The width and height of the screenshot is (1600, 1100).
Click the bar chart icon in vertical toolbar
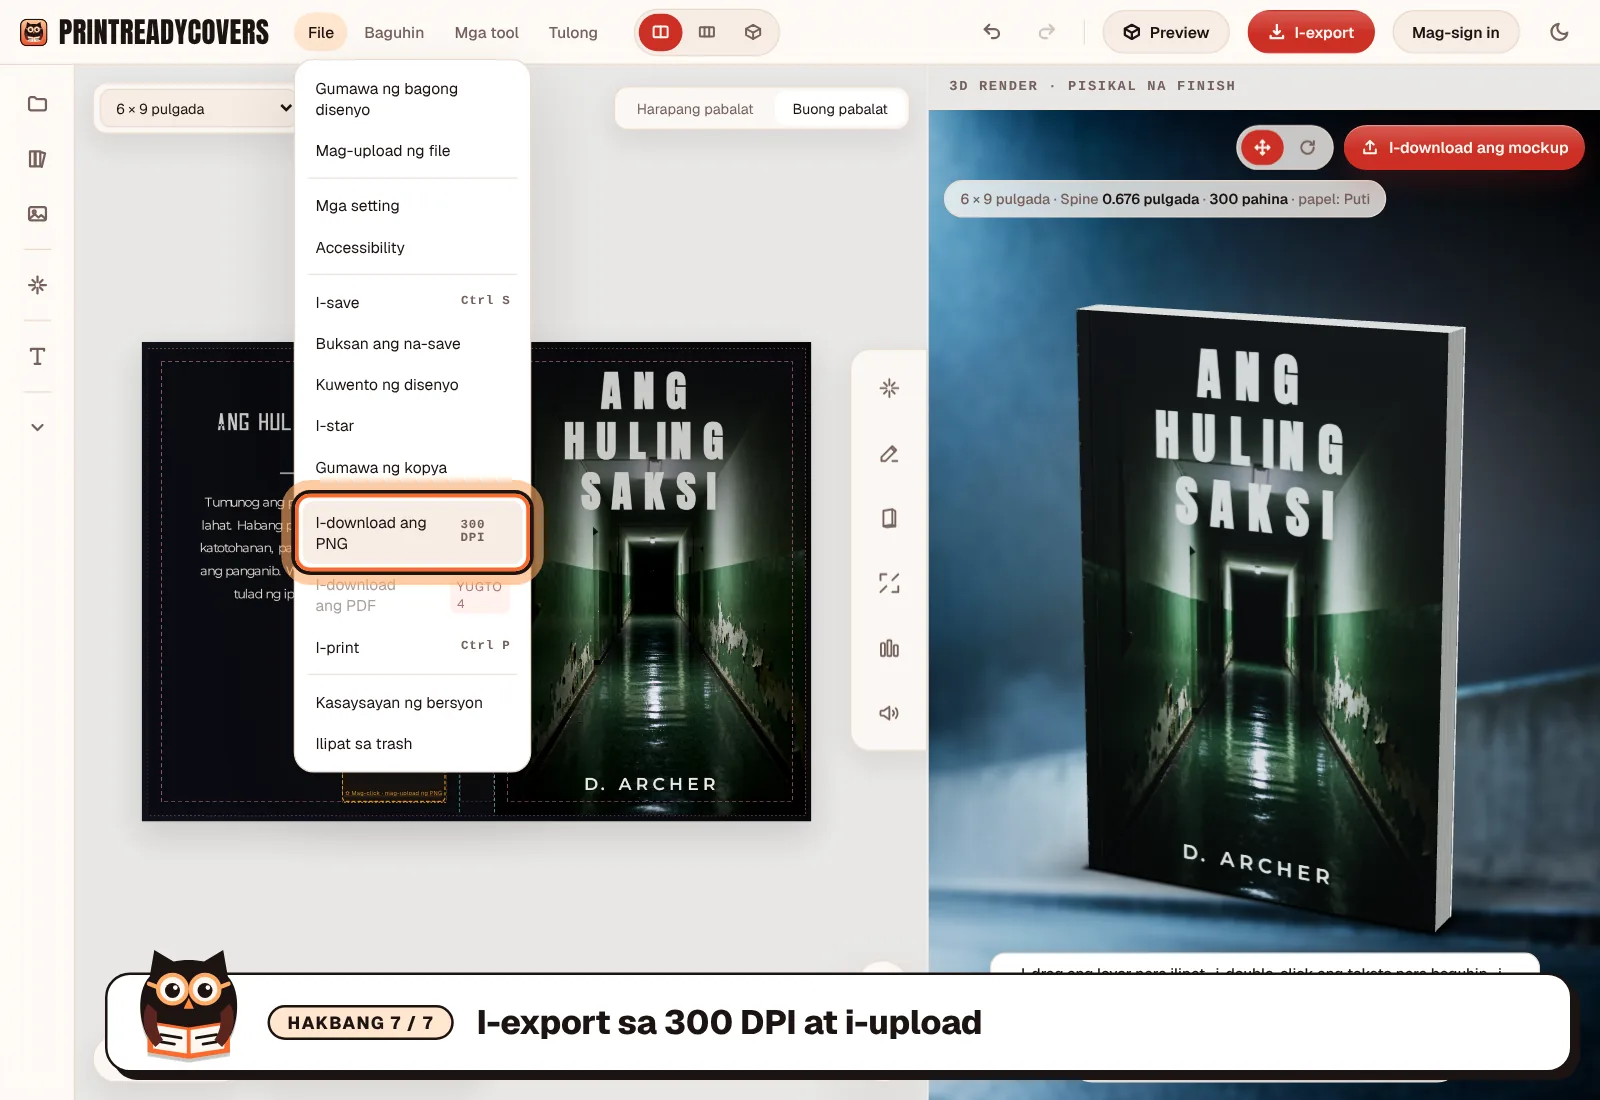pyautogui.click(x=889, y=649)
